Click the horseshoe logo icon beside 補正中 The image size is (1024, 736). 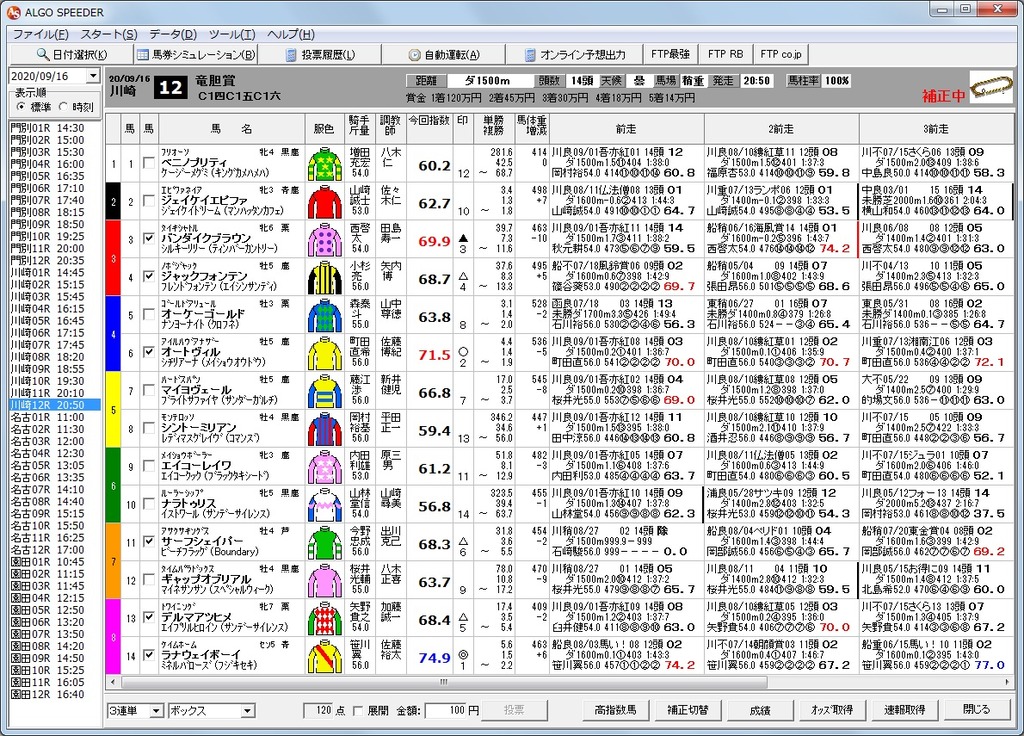click(x=991, y=88)
